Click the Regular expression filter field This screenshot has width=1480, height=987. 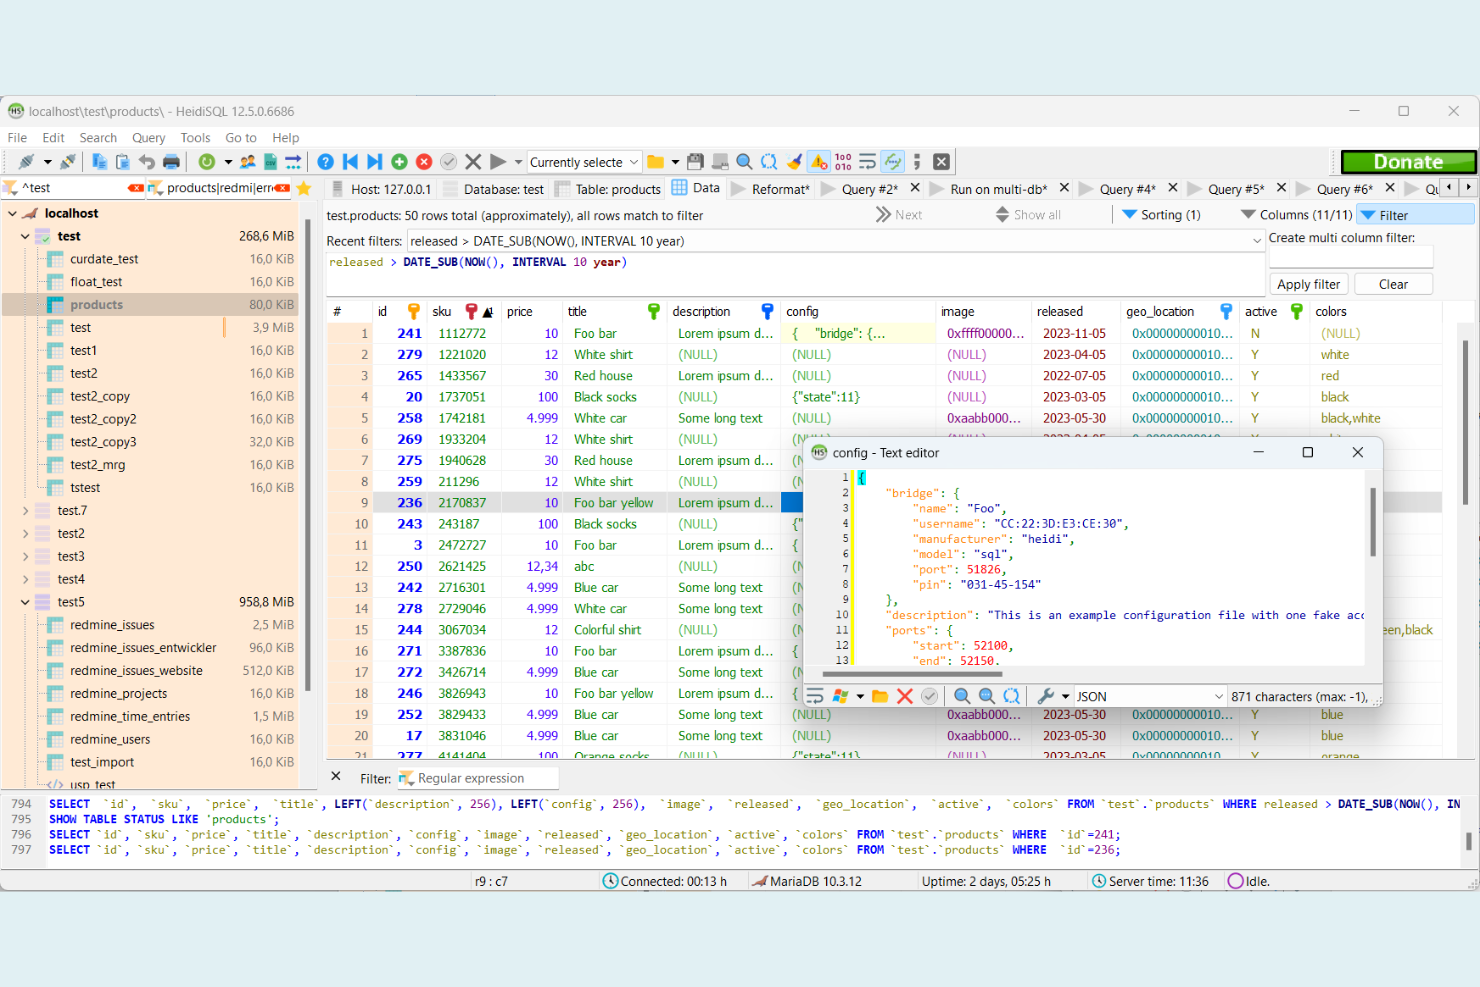click(x=477, y=778)
